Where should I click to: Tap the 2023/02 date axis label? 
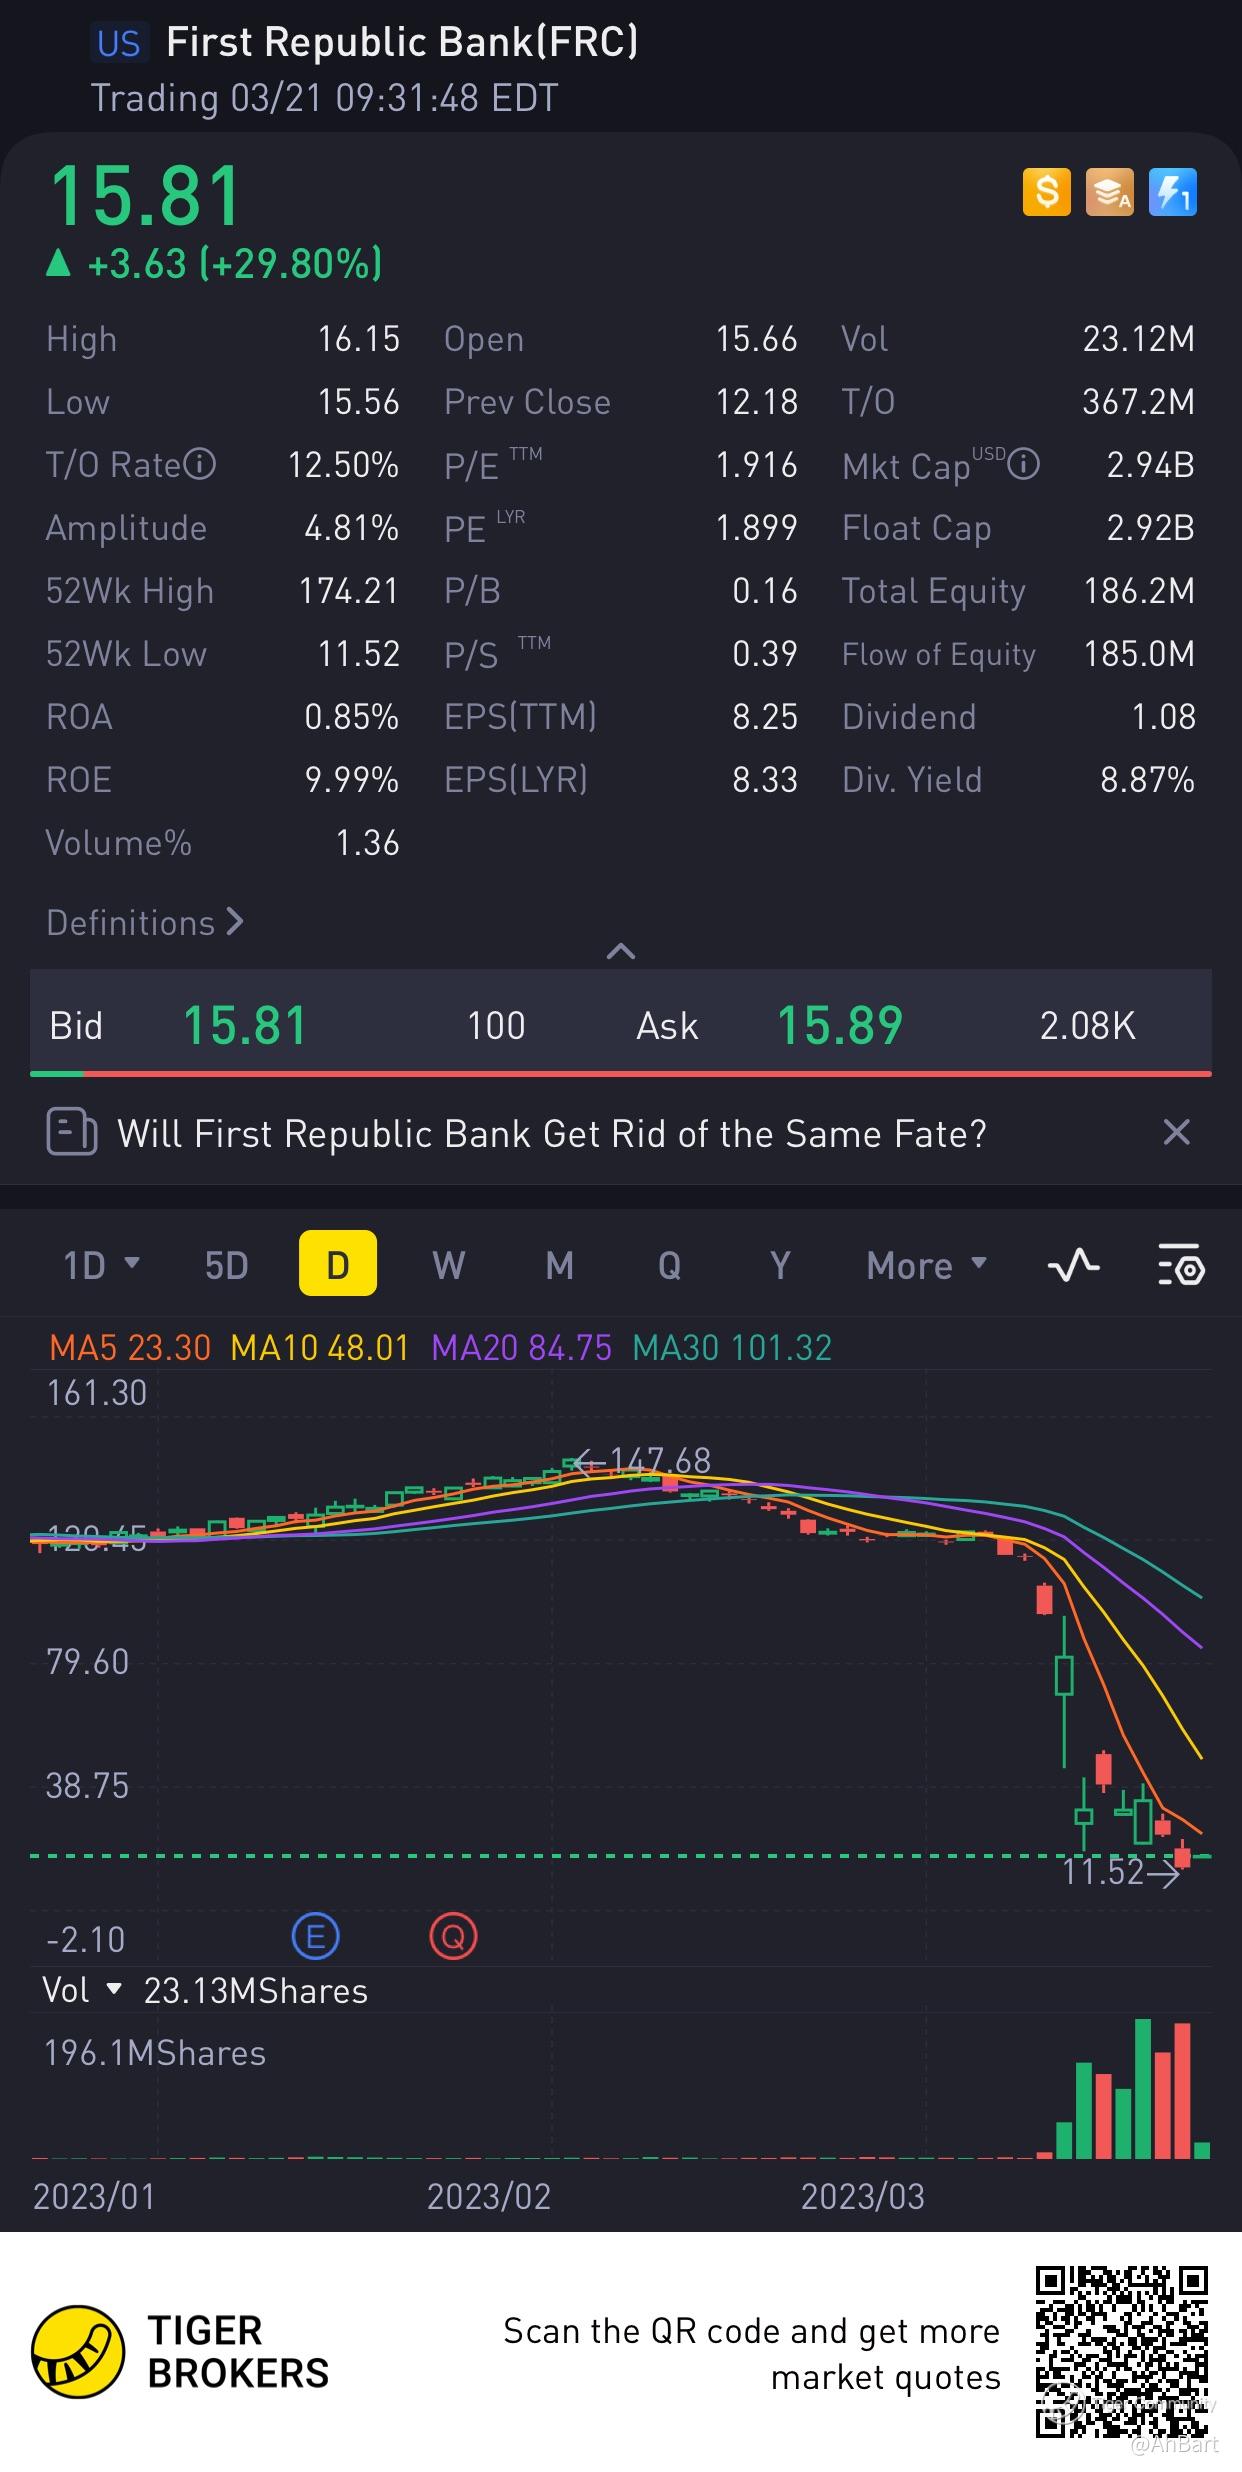[489, 2196]
